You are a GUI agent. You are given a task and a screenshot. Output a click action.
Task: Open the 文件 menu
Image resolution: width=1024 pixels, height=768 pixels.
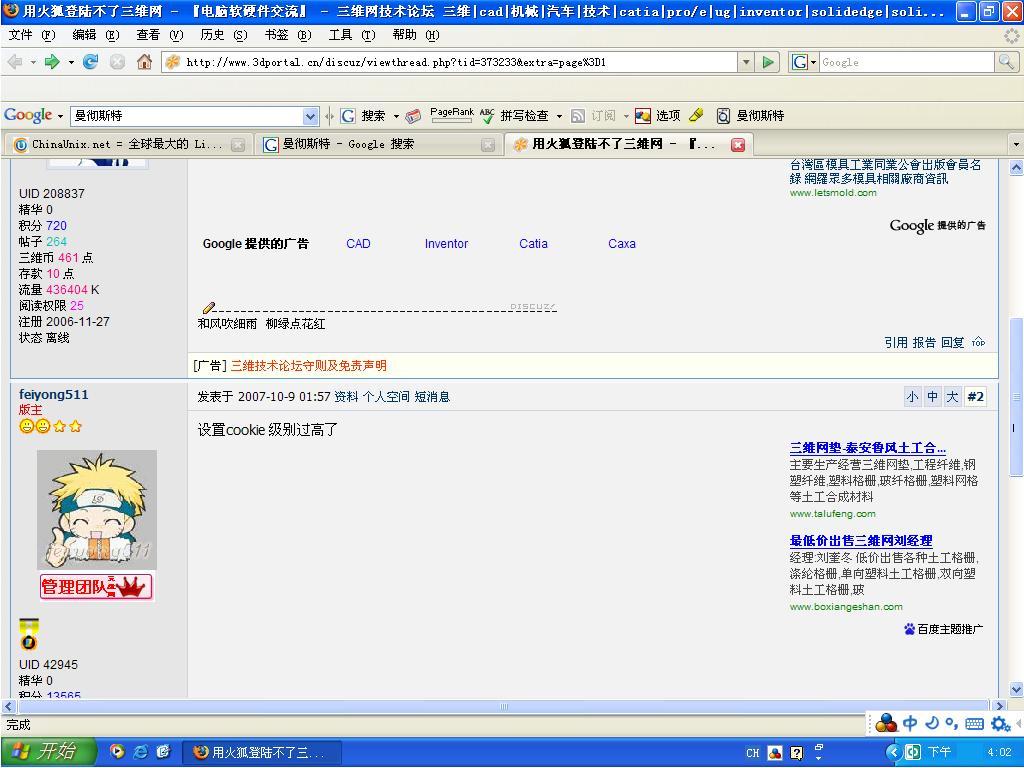(32, 35)
